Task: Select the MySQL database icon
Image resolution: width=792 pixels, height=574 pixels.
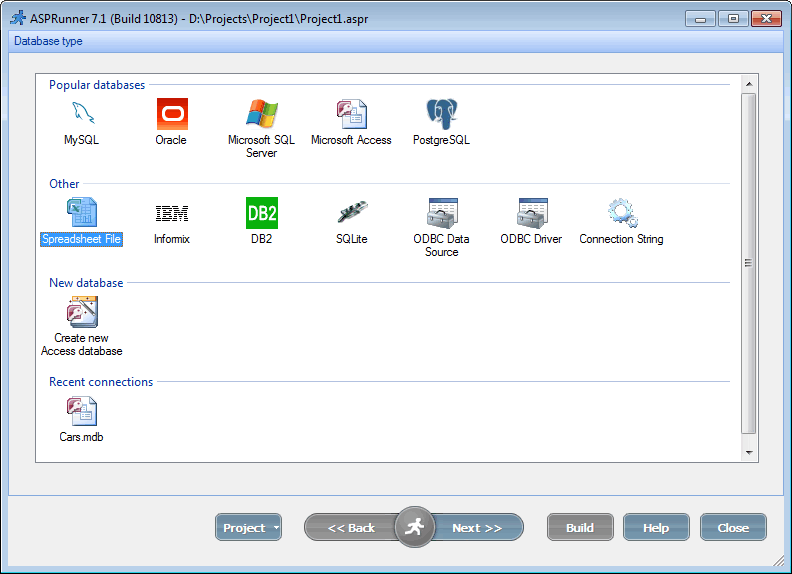Action: tap(81, 114)
